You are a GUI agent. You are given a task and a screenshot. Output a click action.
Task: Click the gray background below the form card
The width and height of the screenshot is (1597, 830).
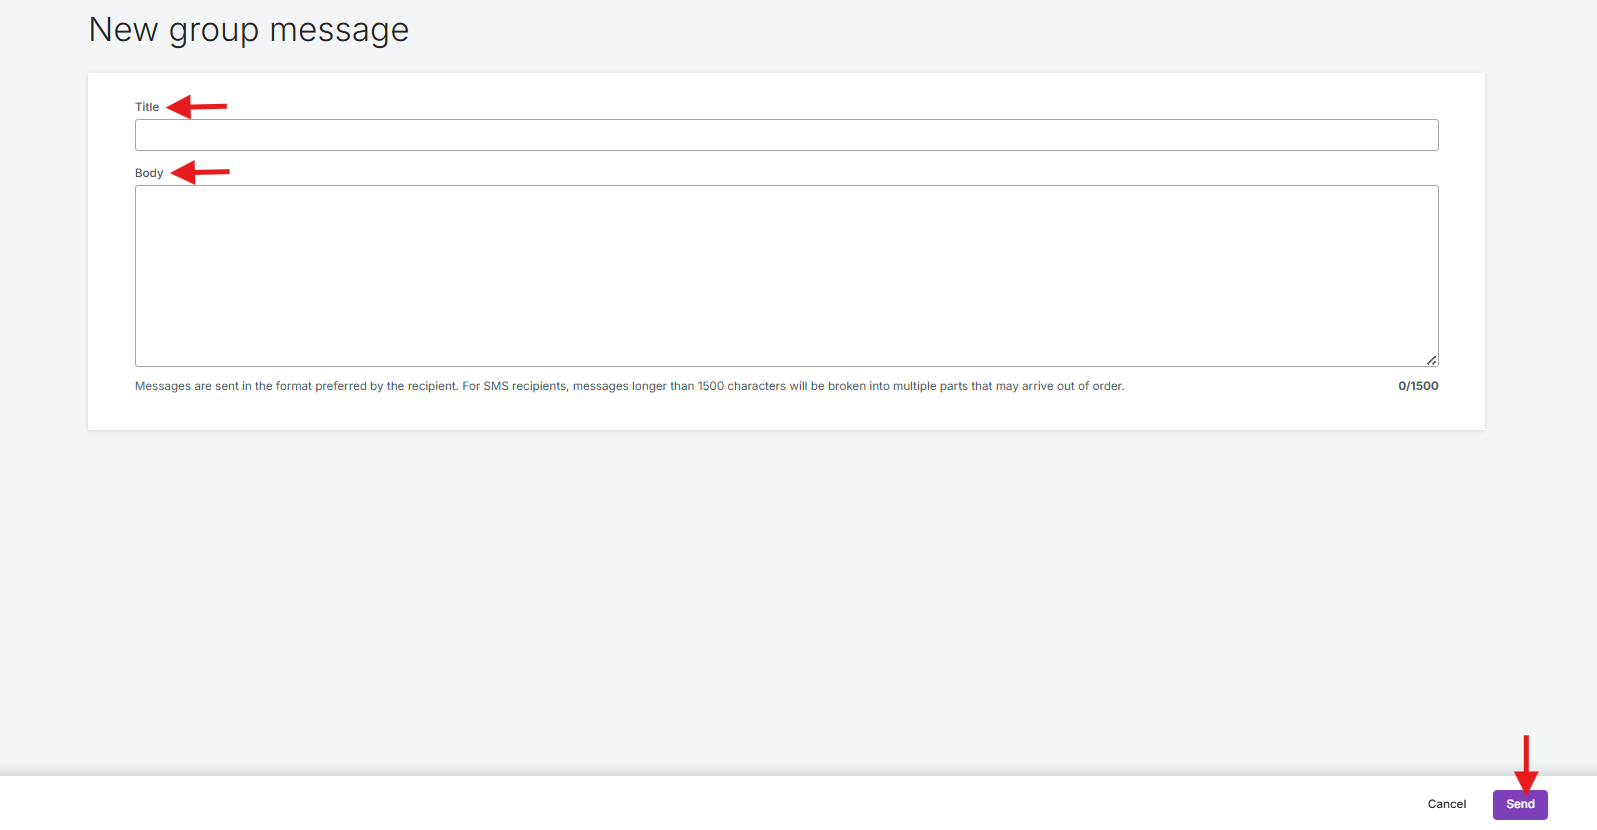(786, 600)
